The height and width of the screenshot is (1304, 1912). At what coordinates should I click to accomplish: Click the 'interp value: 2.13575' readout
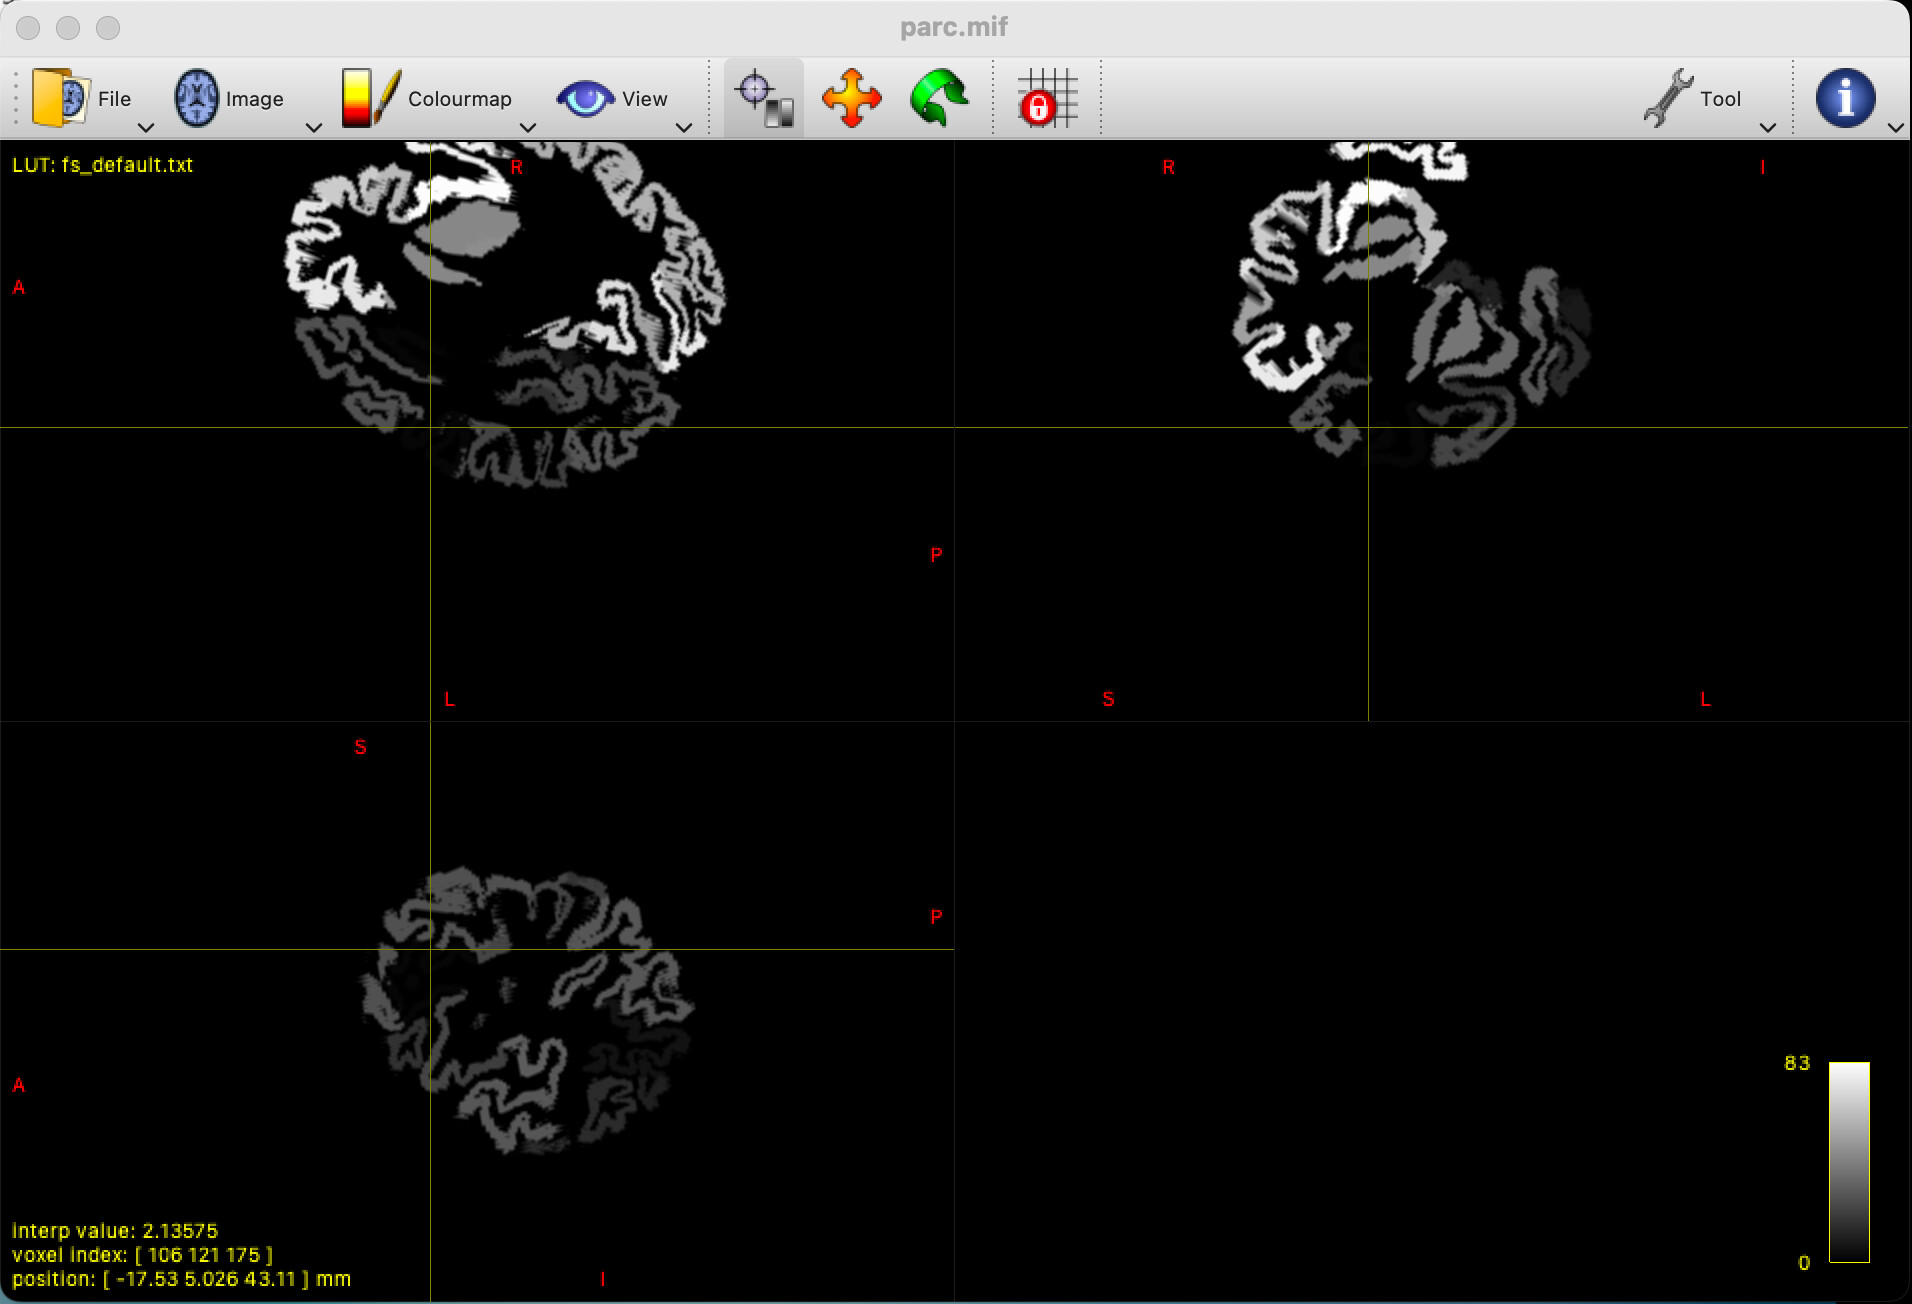tap(115, 1231)
